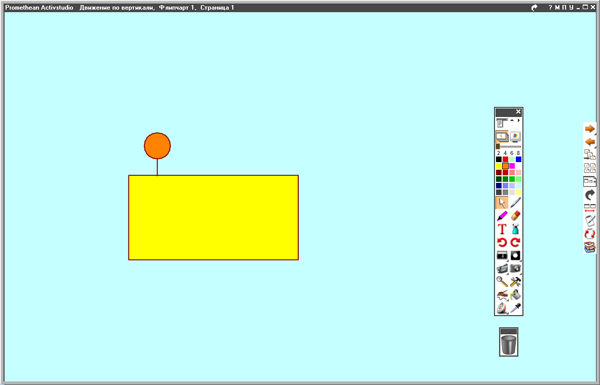Screen dimensions: 600x385
Task: Pick the magenta color swatch
Action: click(512, 166)
